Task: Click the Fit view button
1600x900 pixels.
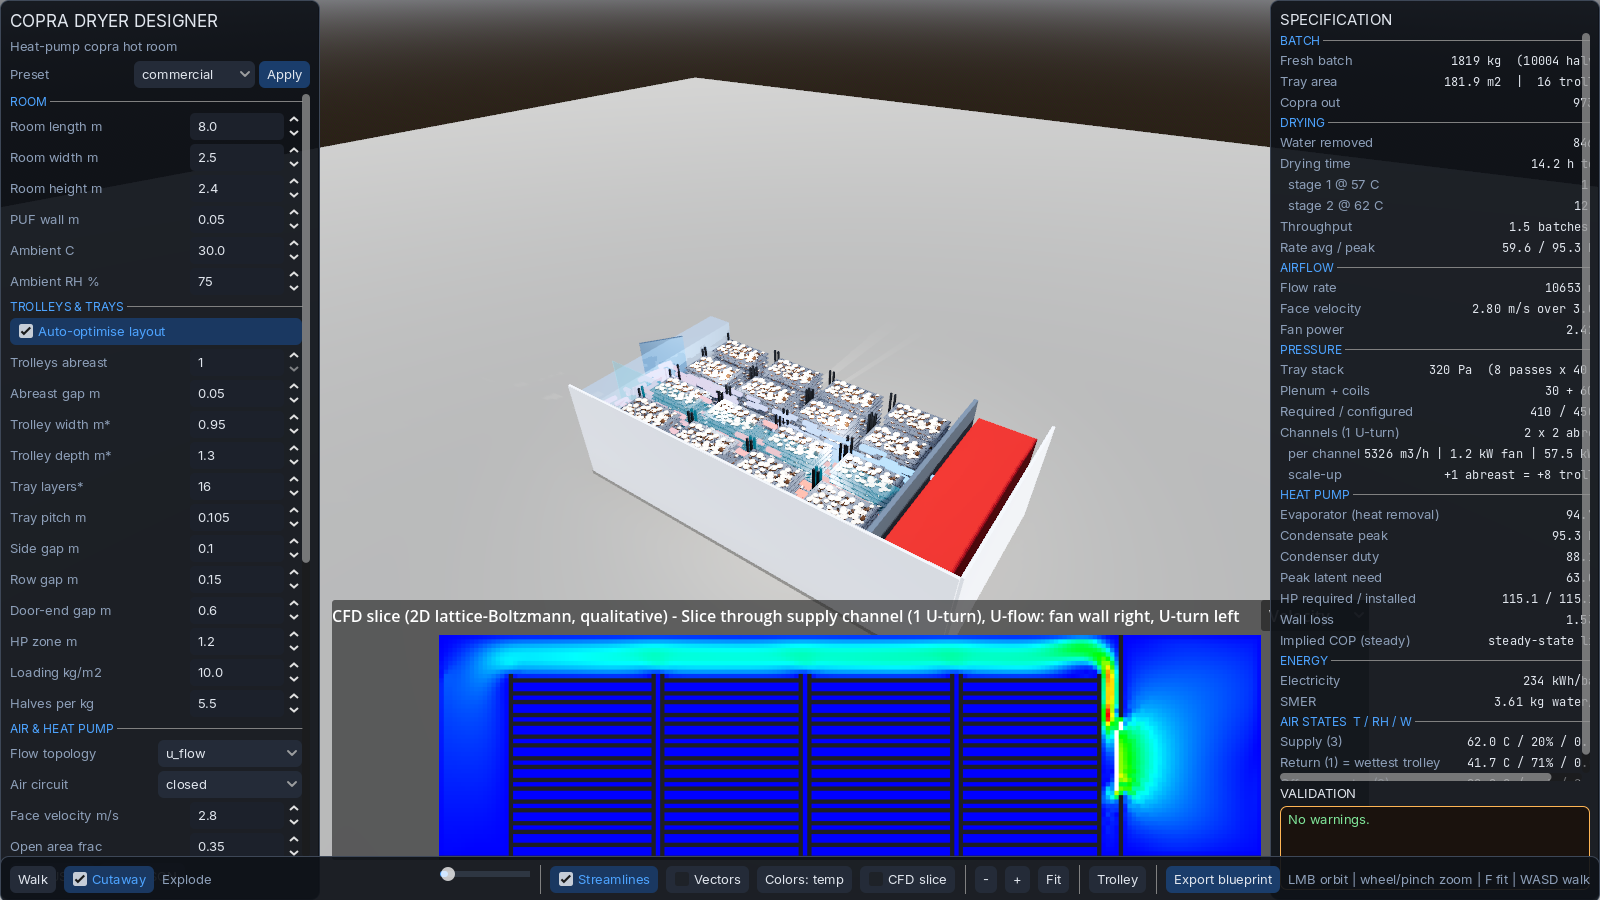Action: (1053, 880)
